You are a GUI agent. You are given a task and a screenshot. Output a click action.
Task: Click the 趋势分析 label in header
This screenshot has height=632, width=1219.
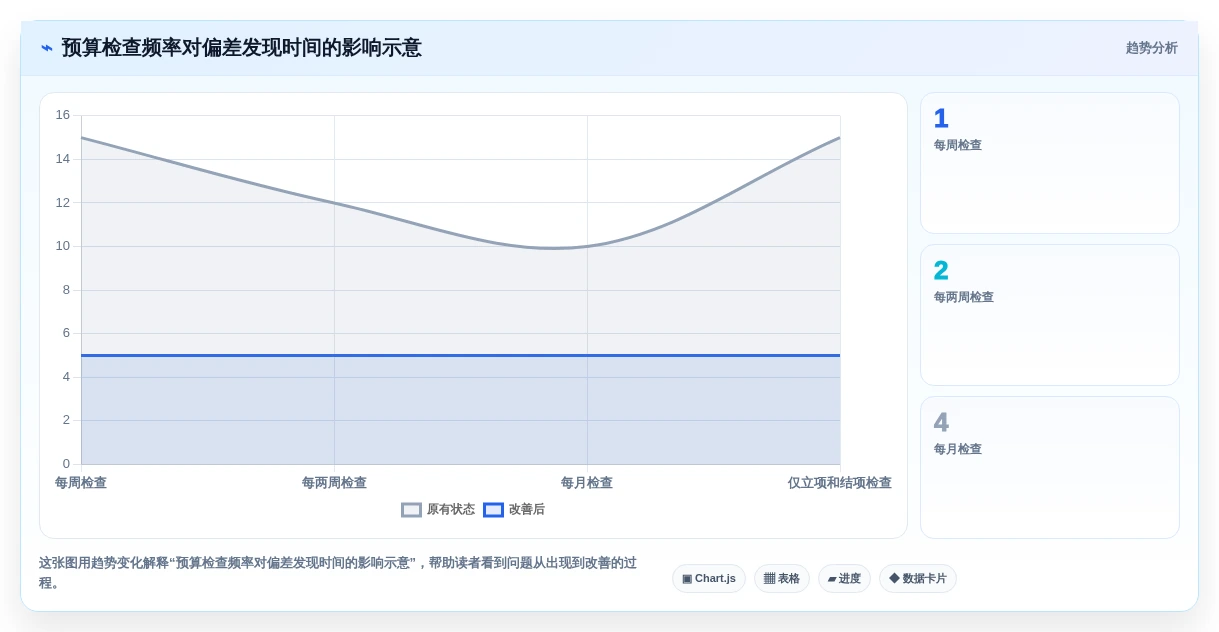point(1151,48)
